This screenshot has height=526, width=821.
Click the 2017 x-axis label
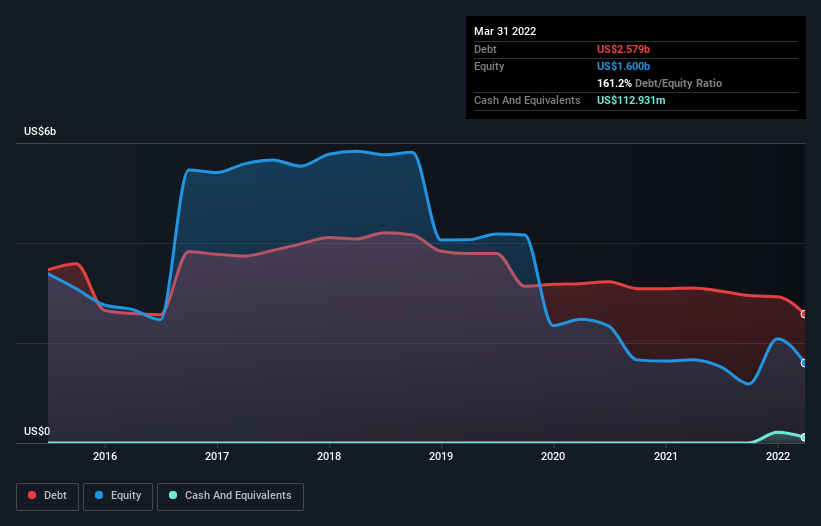217,456
